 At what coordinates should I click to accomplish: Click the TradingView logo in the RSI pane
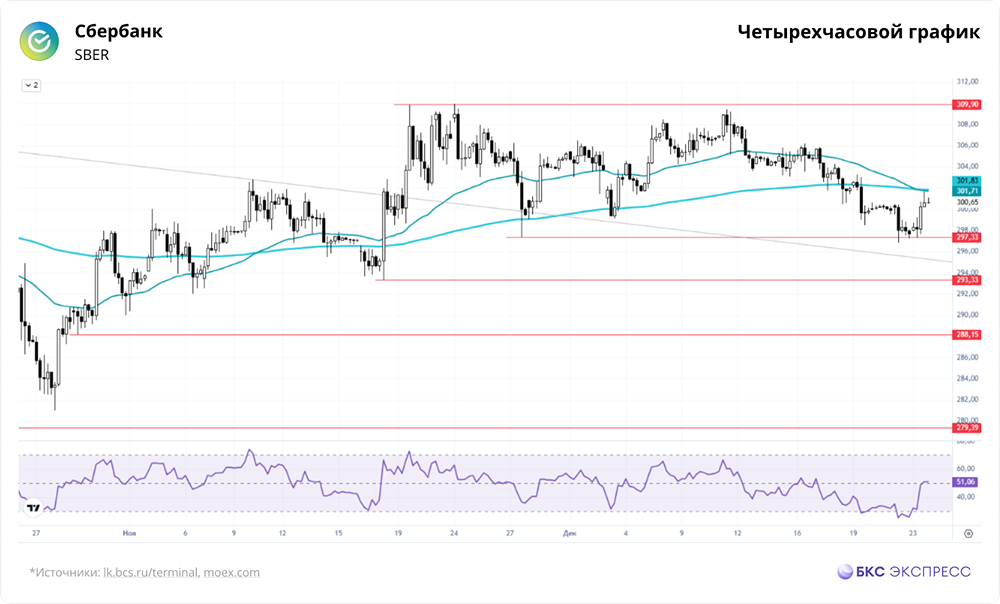[x=33, y=508]
